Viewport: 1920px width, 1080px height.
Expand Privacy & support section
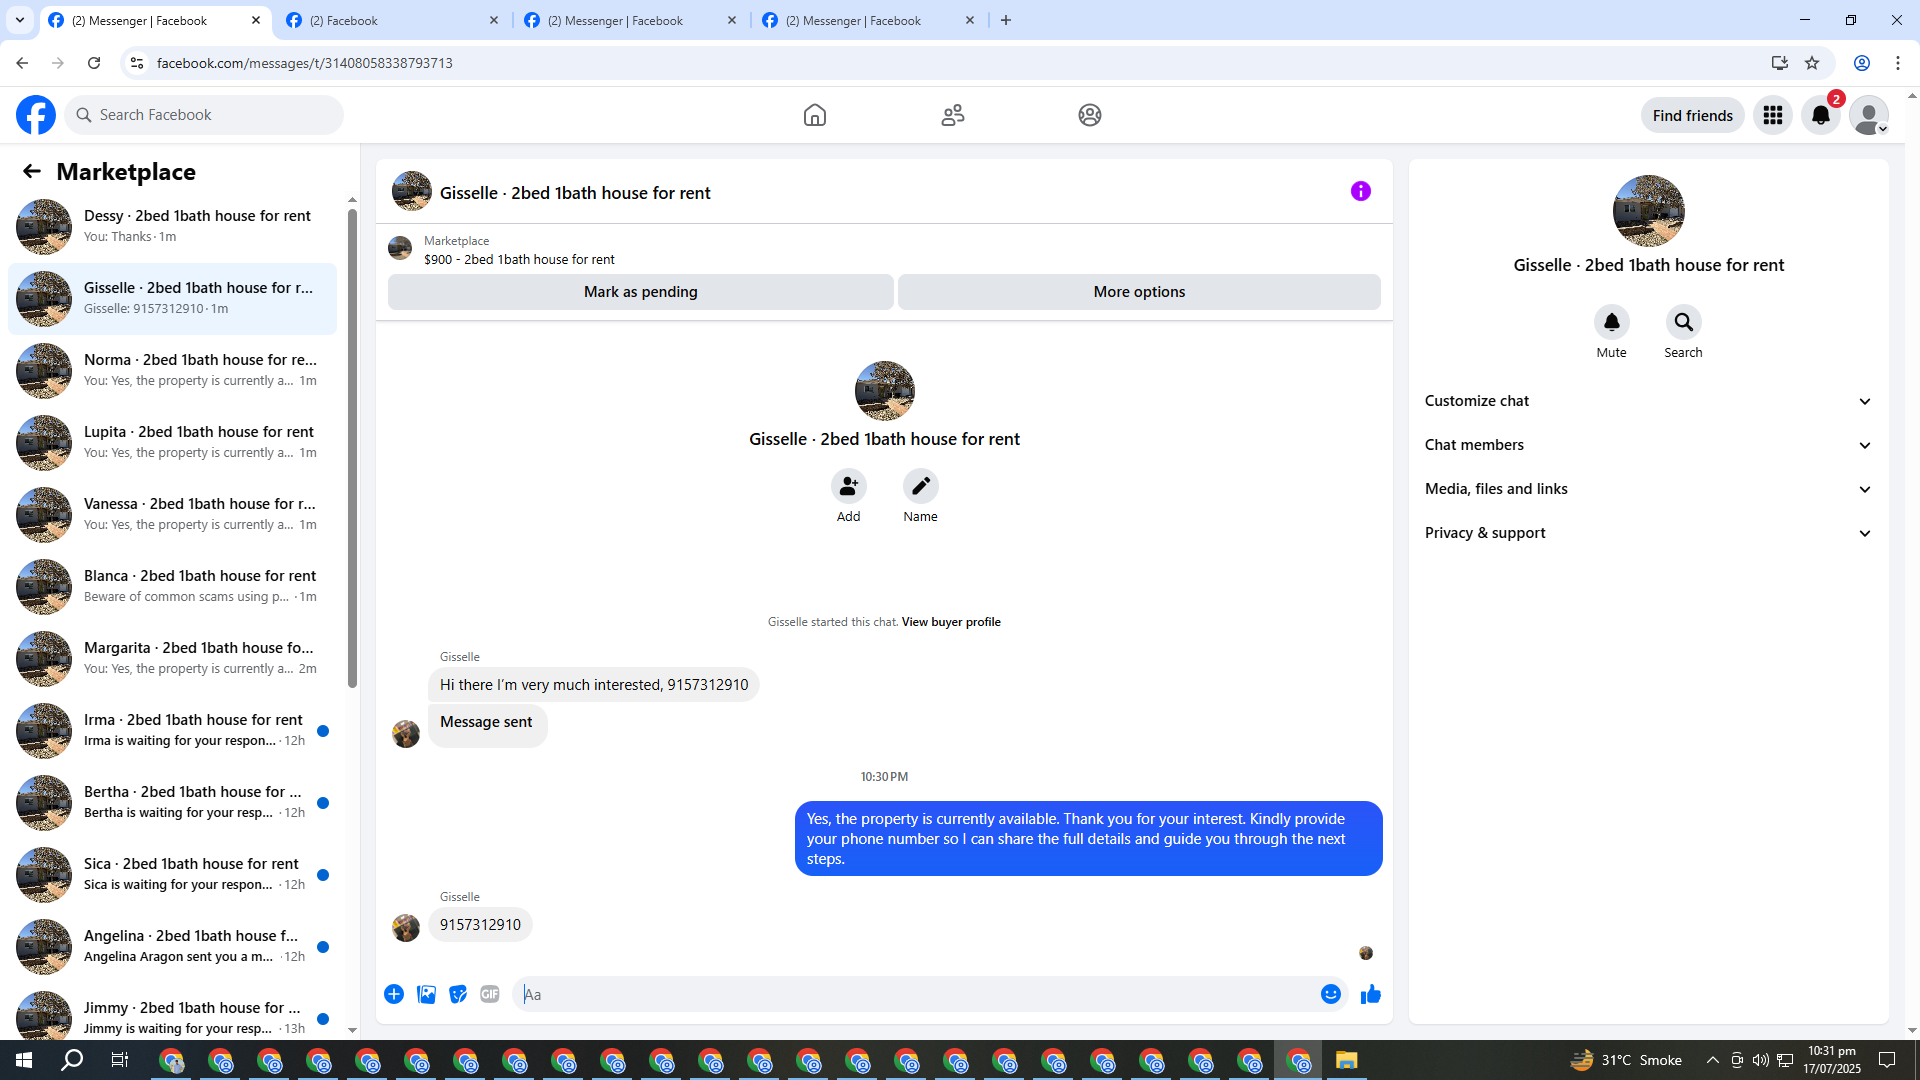click(1649, 533)
